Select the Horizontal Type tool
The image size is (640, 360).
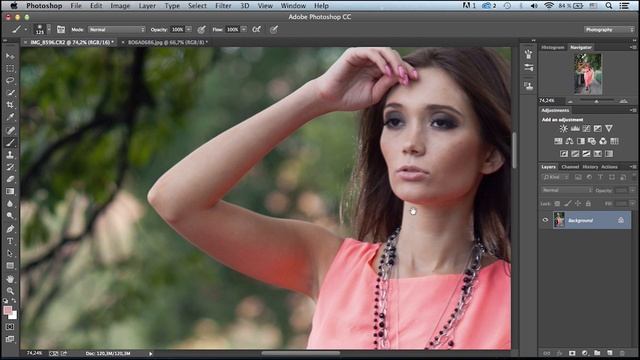pyautogui.click(x=10, y=241)
